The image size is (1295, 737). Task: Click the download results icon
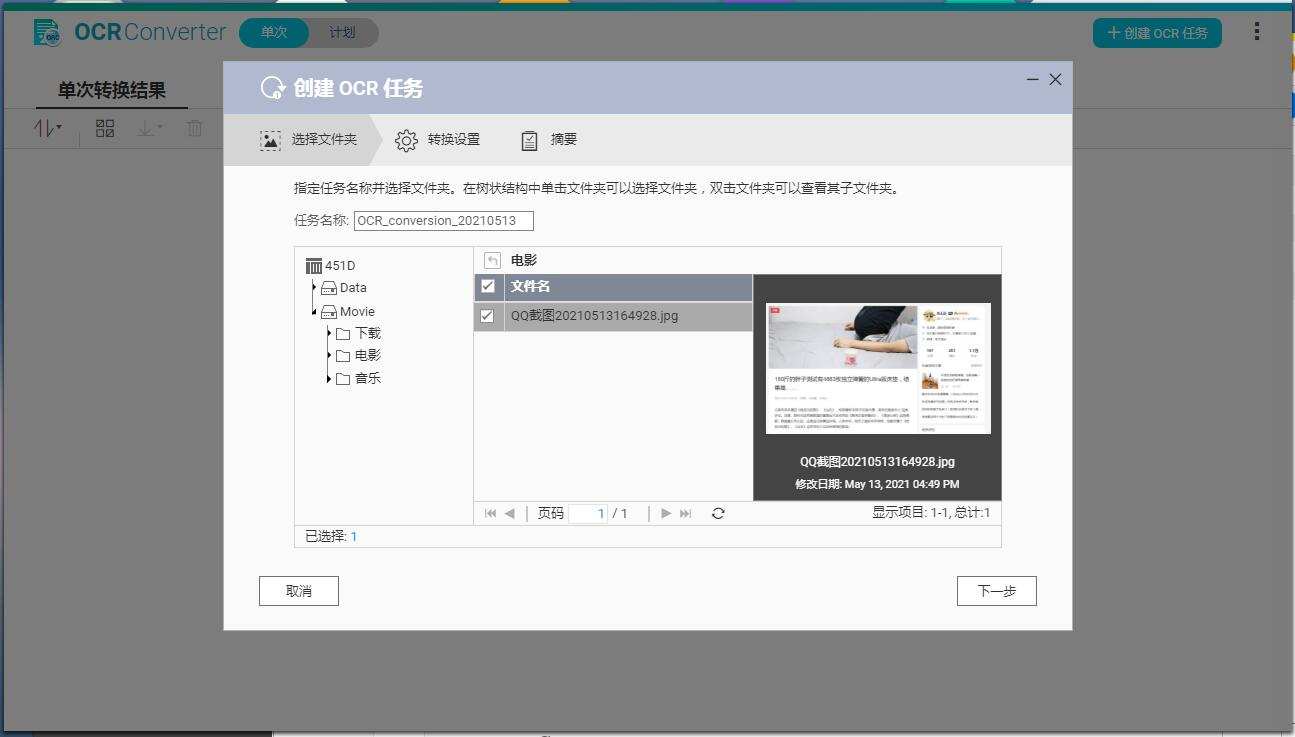(x=148, y=128)
